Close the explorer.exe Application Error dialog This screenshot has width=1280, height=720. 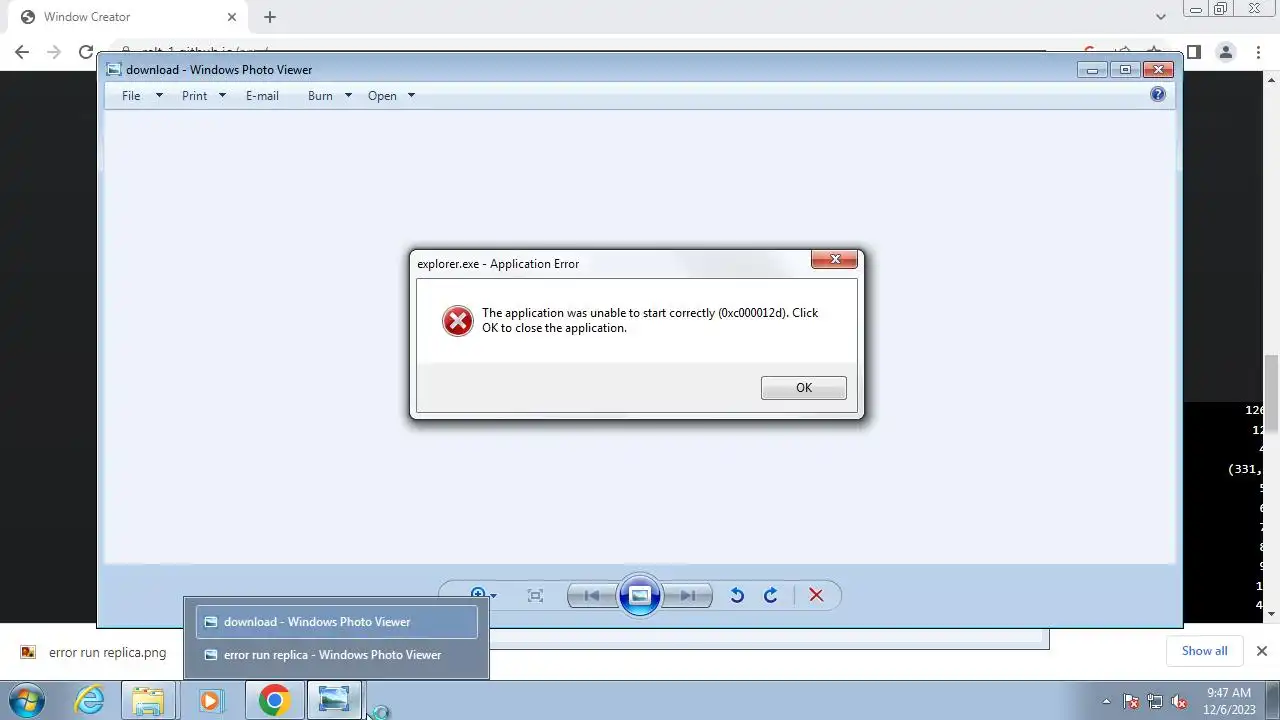834,260
